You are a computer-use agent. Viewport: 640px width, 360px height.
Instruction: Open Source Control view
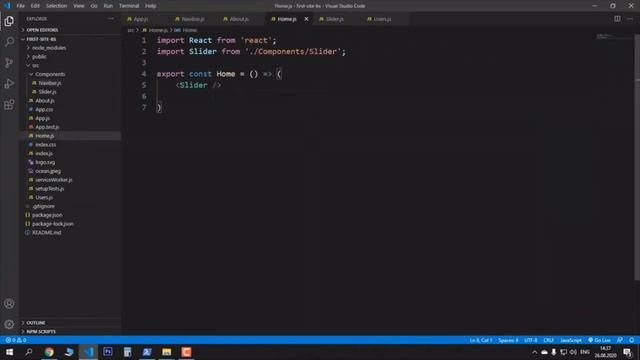coord(9,62)
